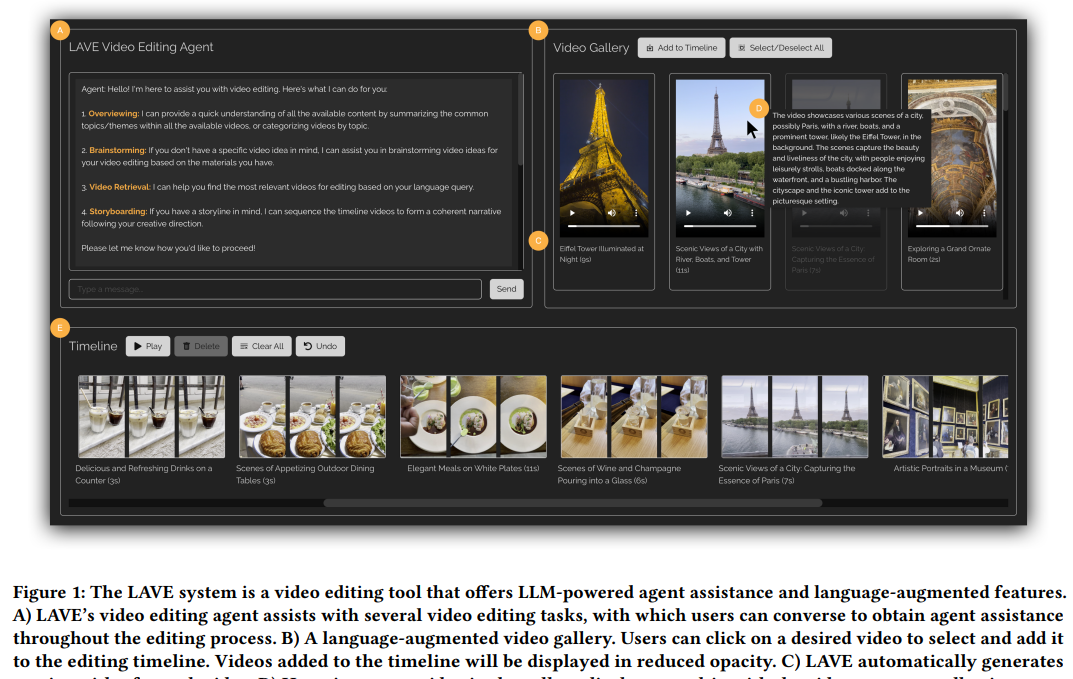Click the Delicious and Refreshing Drinks caption
Screen dimensions: 1073x679
coord(144,474)
